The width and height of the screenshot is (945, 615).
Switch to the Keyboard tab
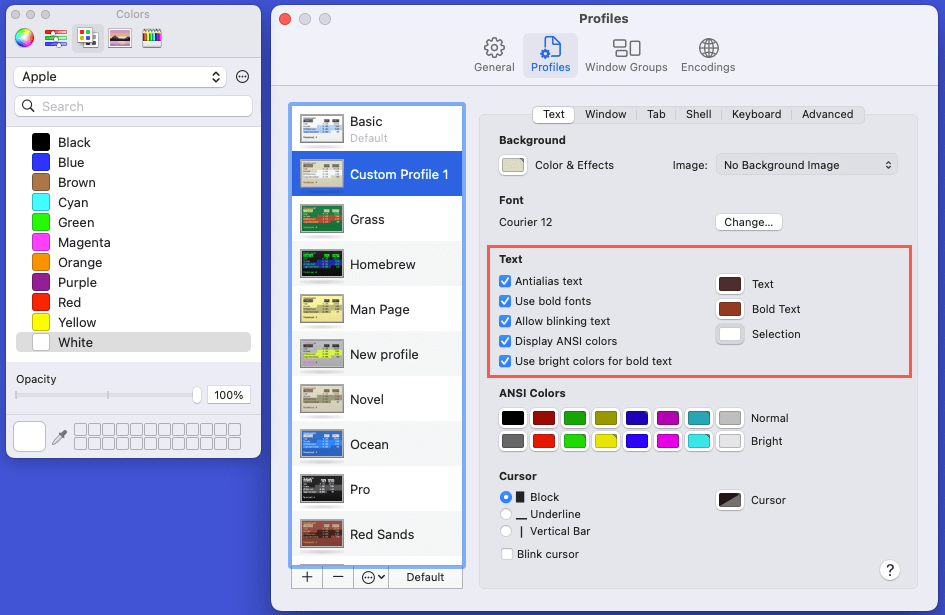[x=756, y=114]
